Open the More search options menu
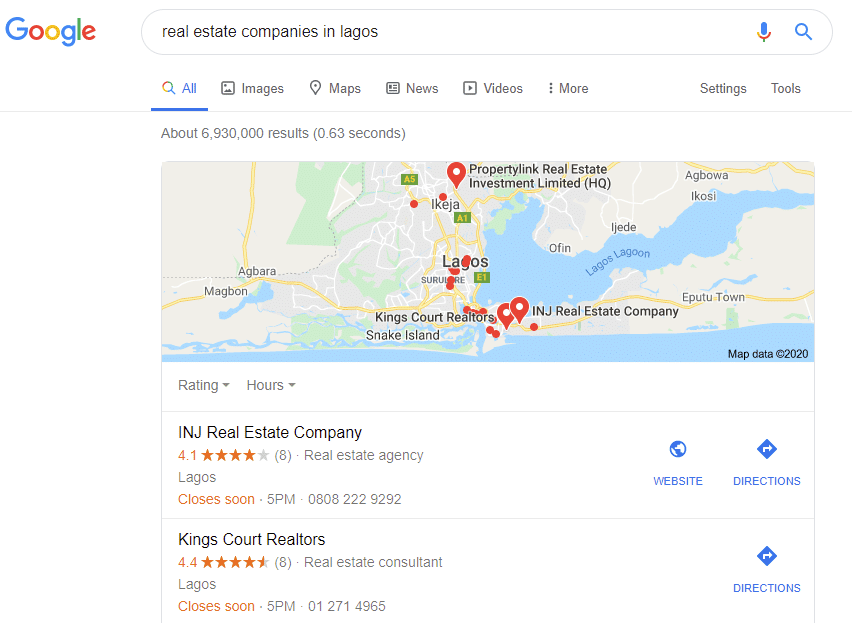 [568, 89]
